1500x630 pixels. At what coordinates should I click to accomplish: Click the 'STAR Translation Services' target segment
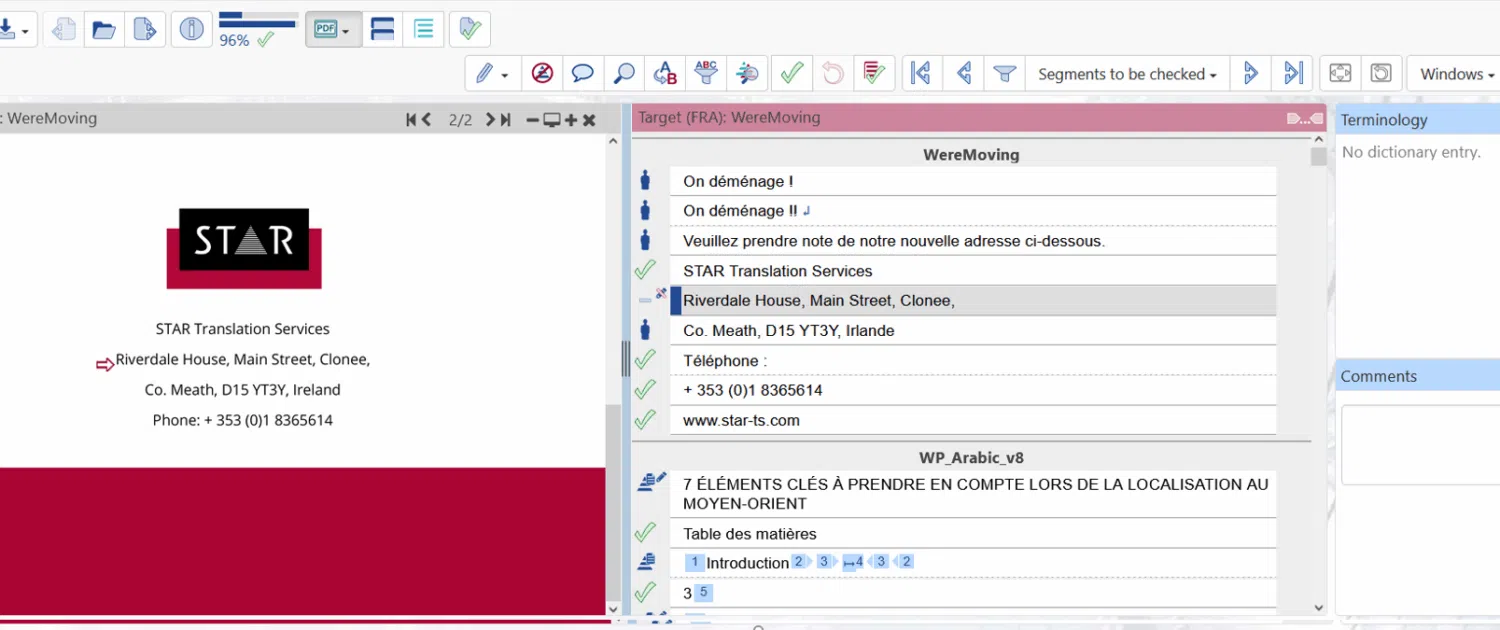pos(973,271)
